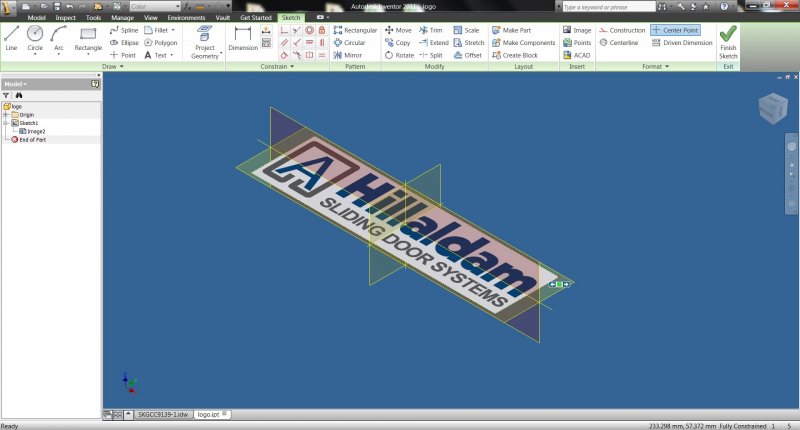Choose the Spline tool
The height and width of the screenshot is (430, 800).
point(124,31)
